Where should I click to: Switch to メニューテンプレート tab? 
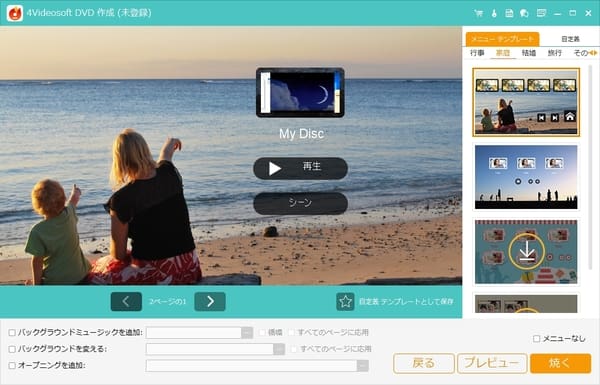coord(502,39)
